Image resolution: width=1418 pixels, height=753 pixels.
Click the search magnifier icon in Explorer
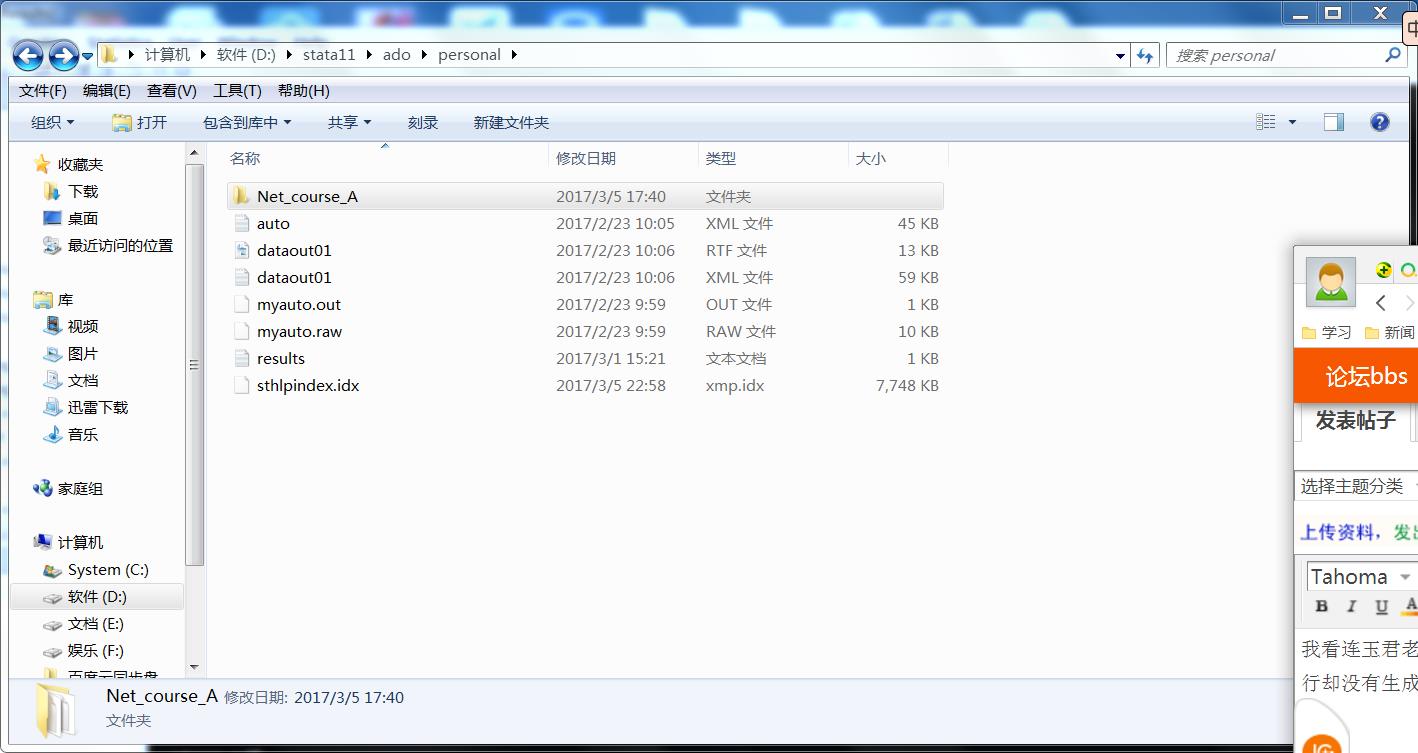(1393, 55)
